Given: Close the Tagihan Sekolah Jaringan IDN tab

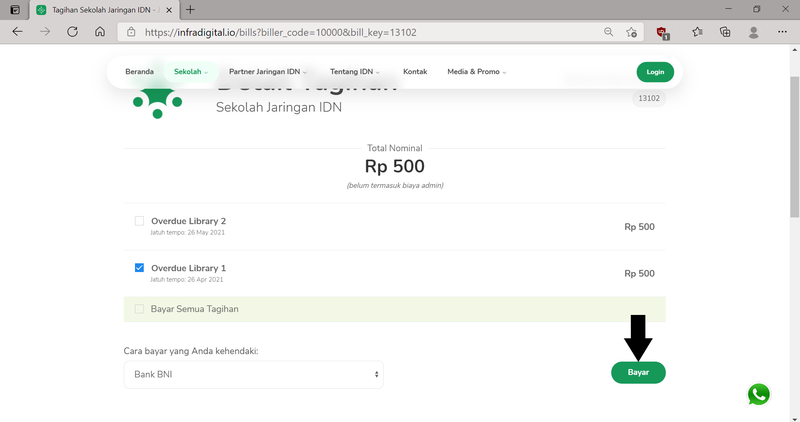Looking at the screenshot, I should (x=169, y=10).
